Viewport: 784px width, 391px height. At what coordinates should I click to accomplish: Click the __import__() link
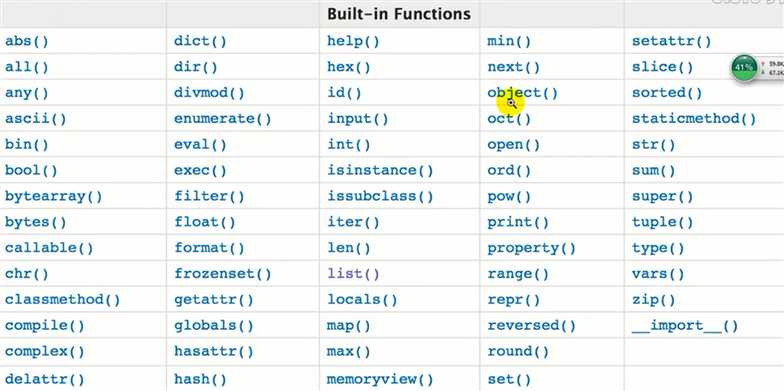(x=684, y=326)
